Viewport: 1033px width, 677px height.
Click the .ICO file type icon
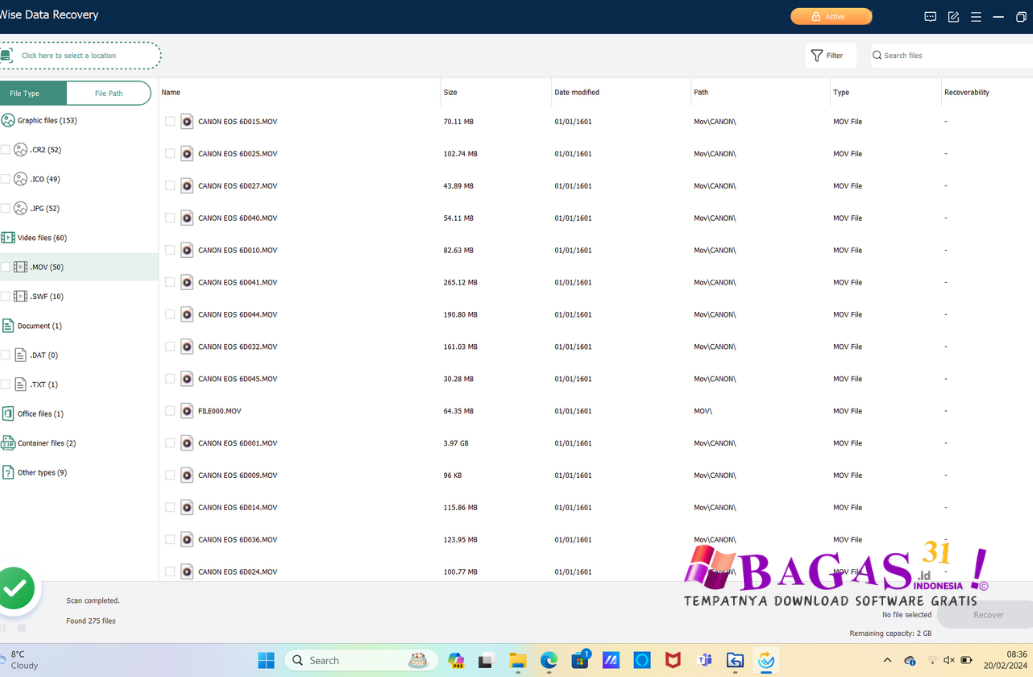(x=21, y=179)
